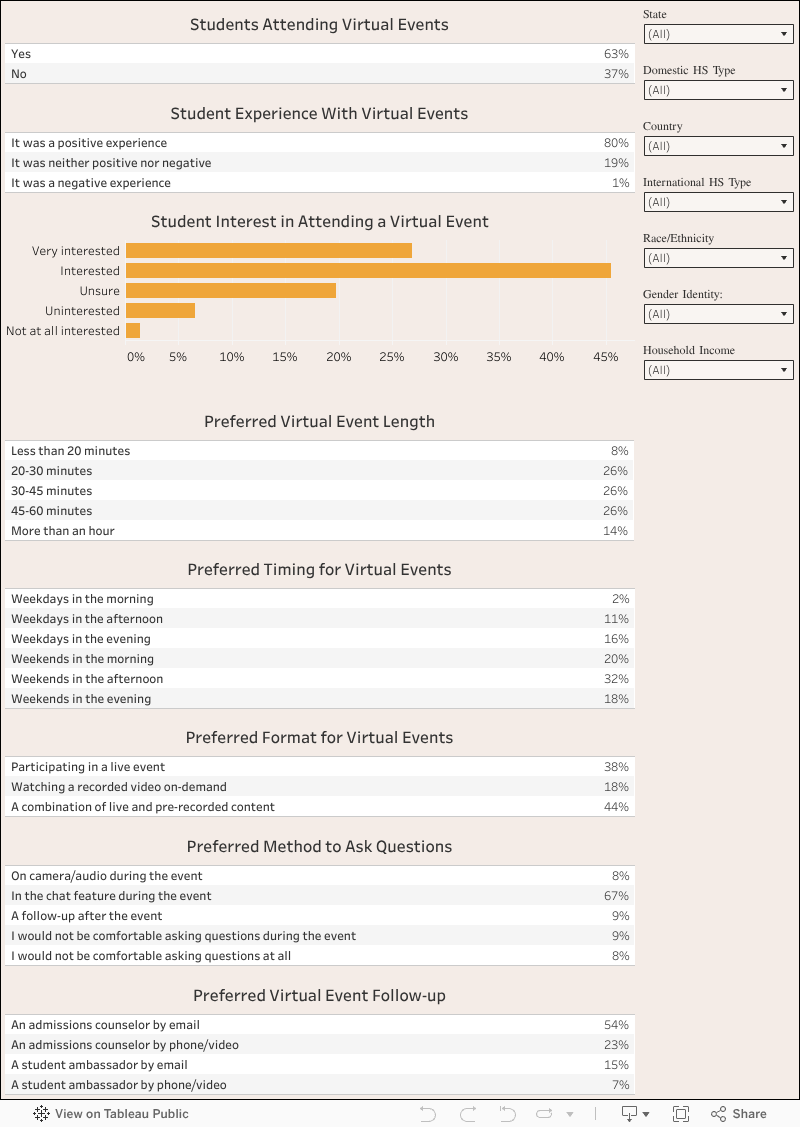Click the Refresh data icon

click(544, 1113)
